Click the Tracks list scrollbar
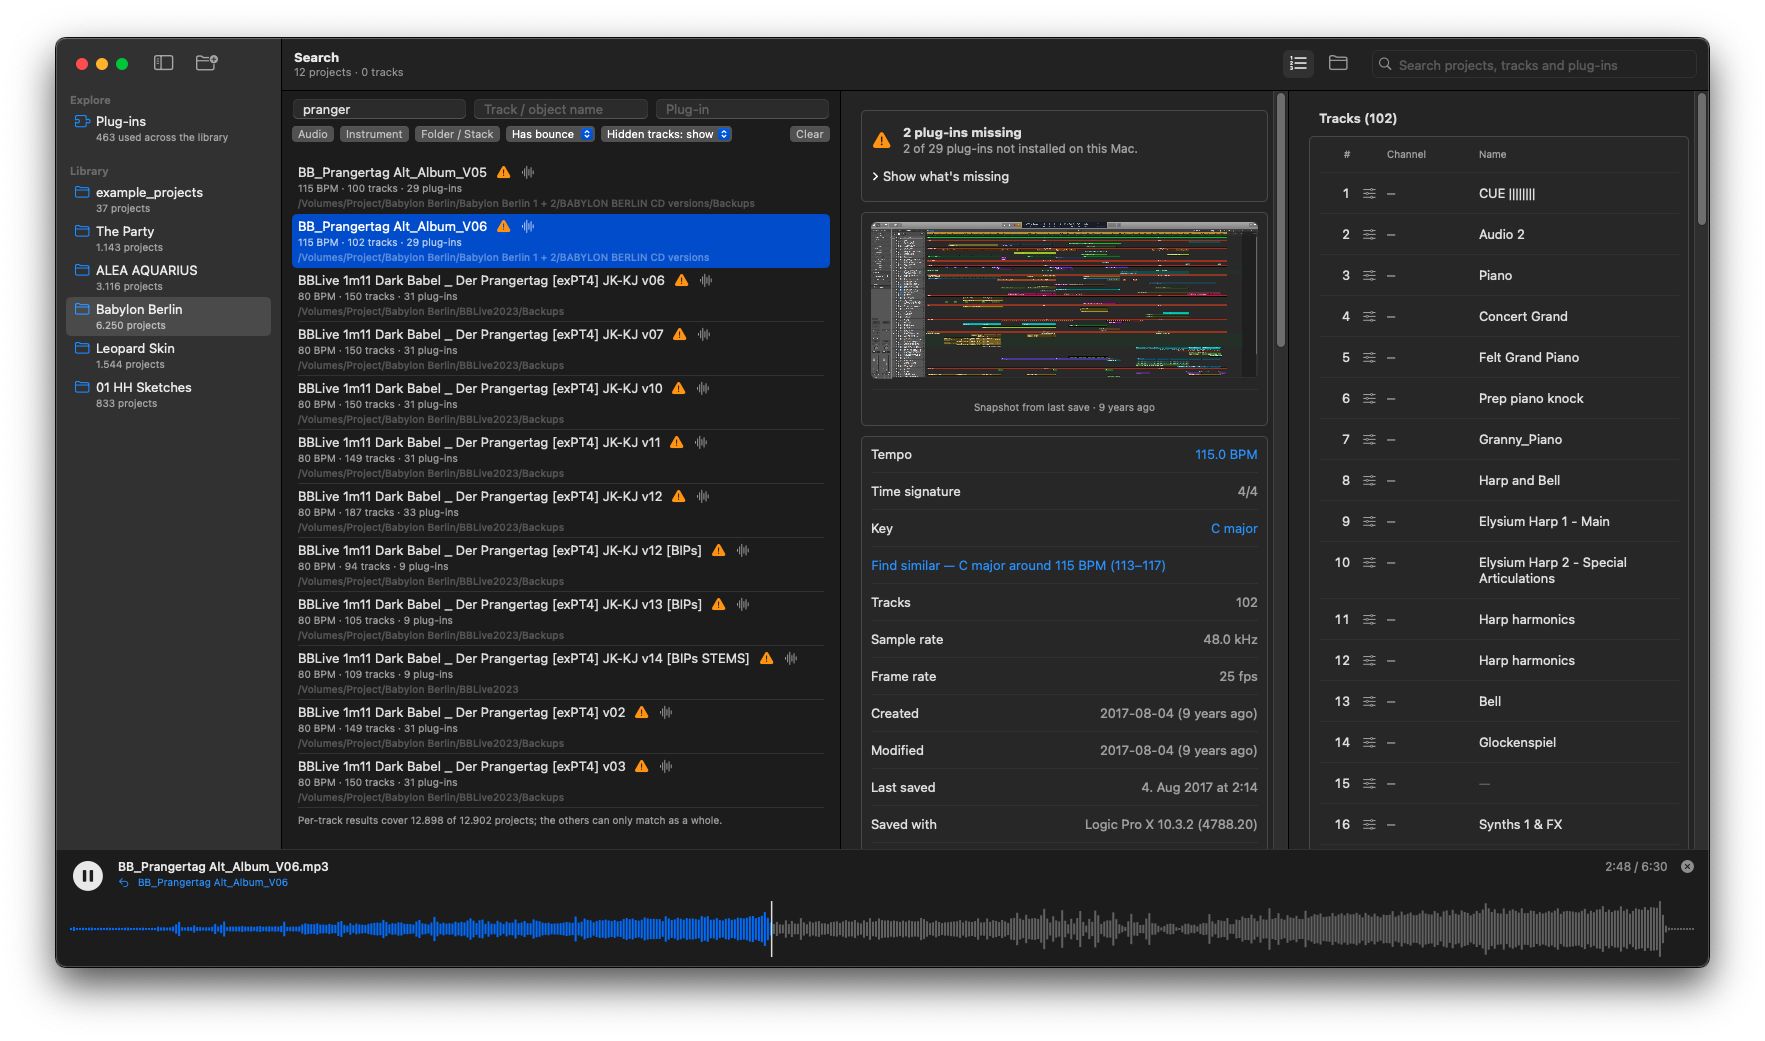Screen dimensions: 1765x1041 (1701, 160)
